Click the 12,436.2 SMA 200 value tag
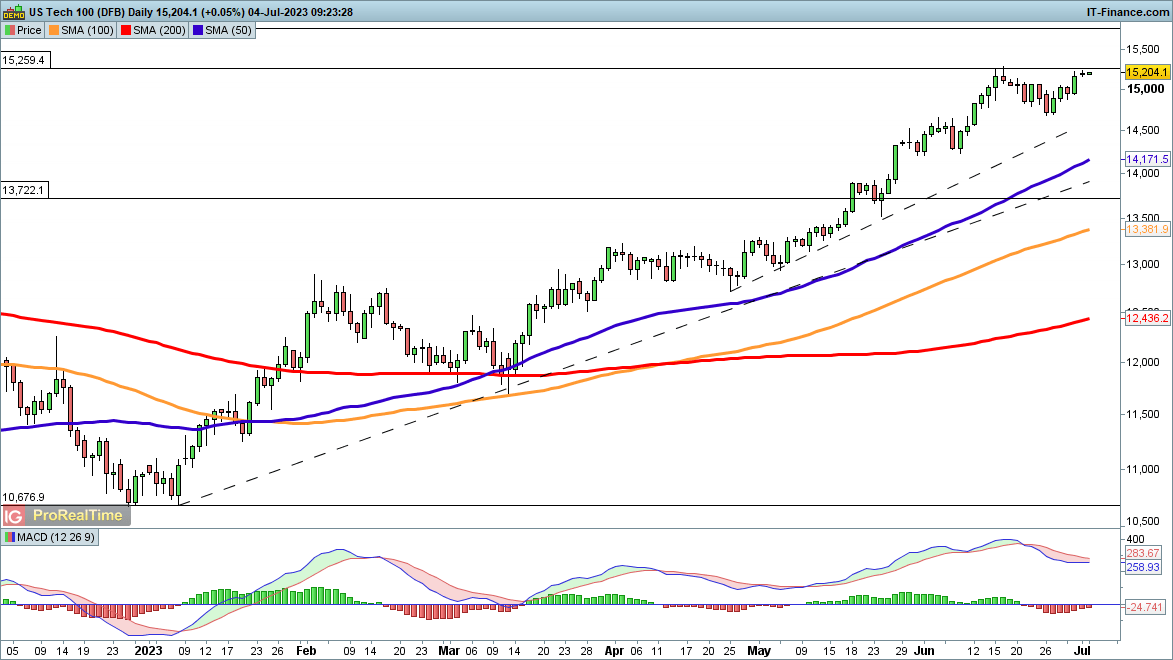The width and height of the screenshot is (1173, 660). pyautogui.click(x=1147, y=318)
